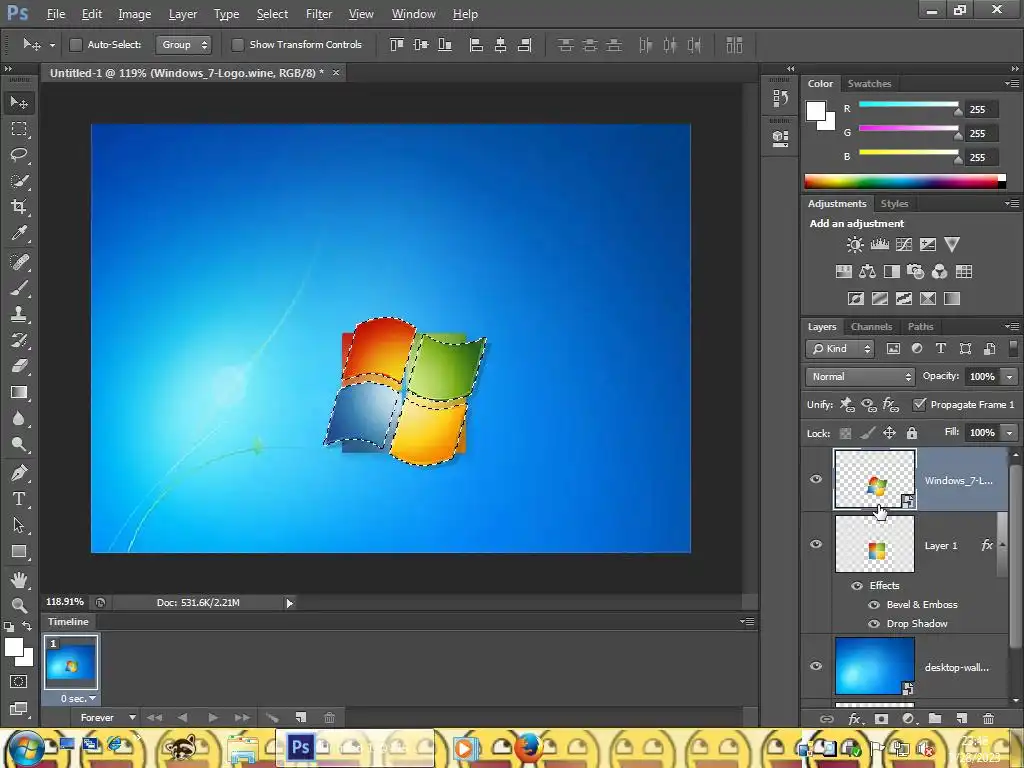Hide the desktop-wallpaper layer

[x=816, y=666]
